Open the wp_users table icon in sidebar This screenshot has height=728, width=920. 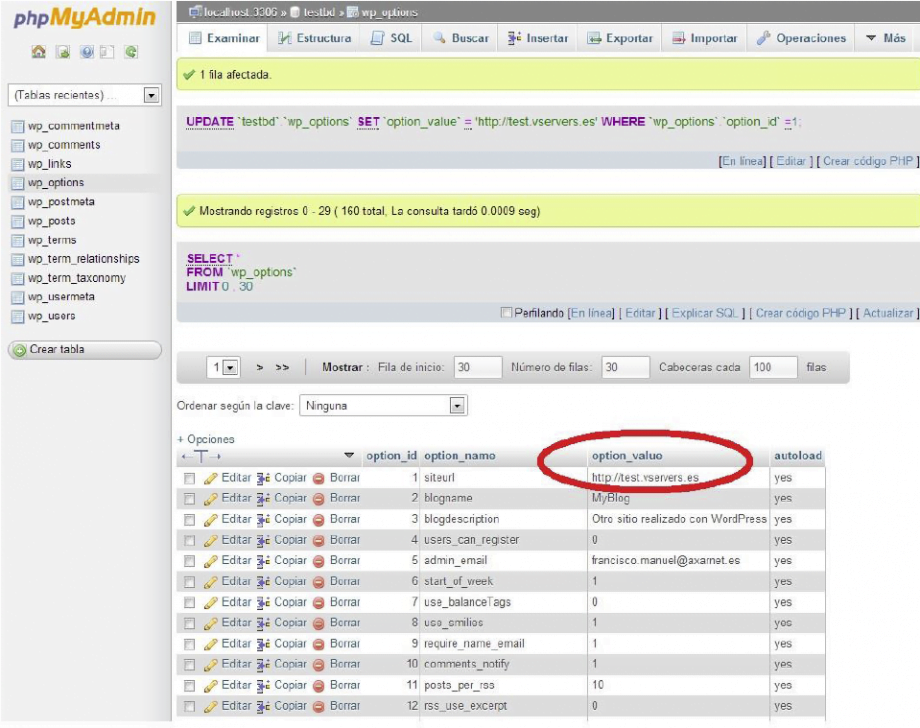point(17,316)
